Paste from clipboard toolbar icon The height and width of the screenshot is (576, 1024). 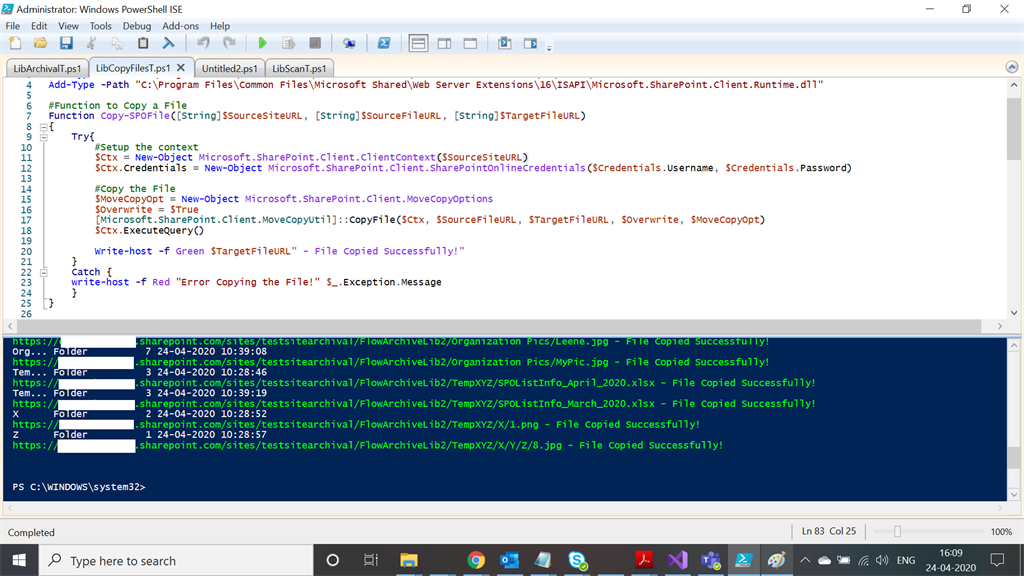click(x=142, y=43)
